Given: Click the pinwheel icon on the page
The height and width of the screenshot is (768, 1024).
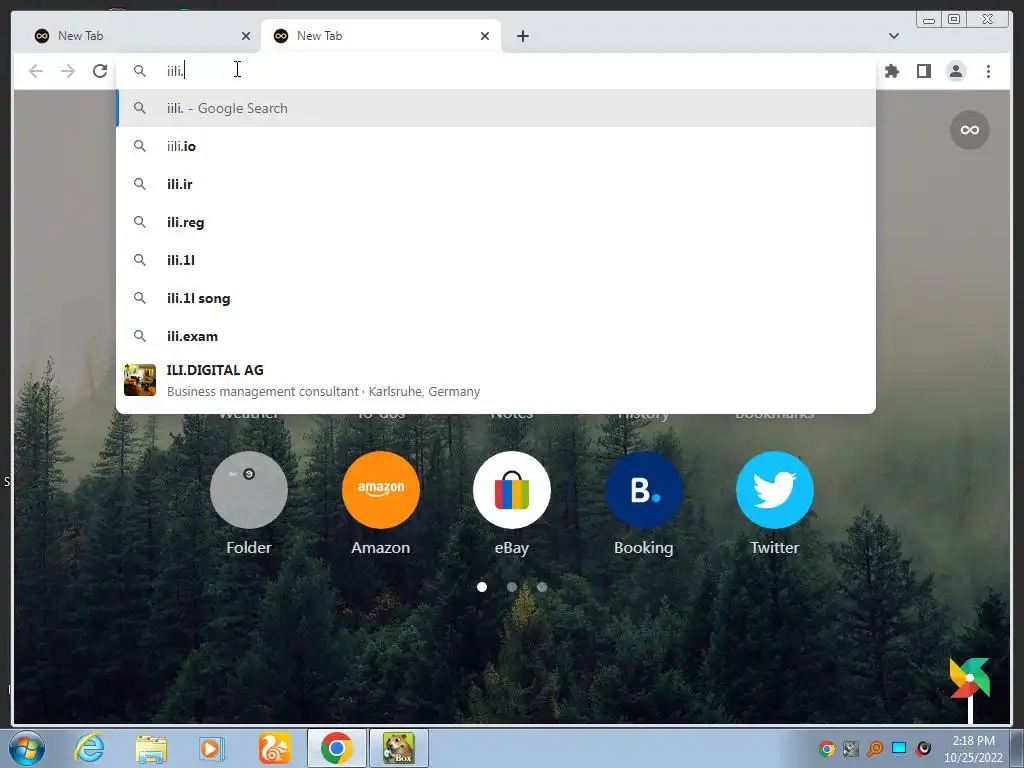Looking at the screenshot, I should [x=970, y=679].
